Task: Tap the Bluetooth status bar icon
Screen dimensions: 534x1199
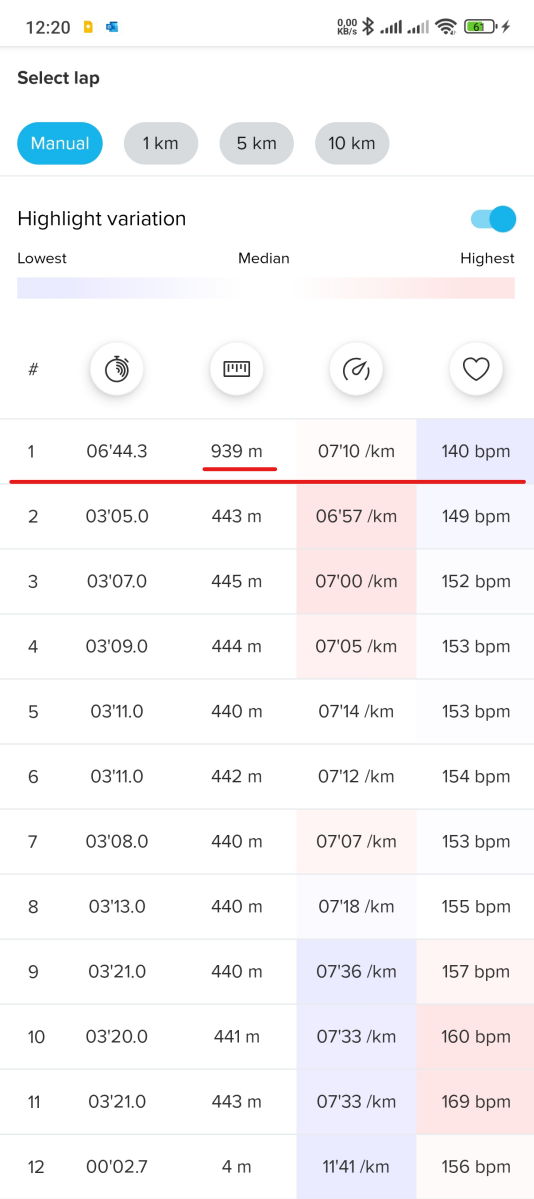Action: (x=367, y=27)
